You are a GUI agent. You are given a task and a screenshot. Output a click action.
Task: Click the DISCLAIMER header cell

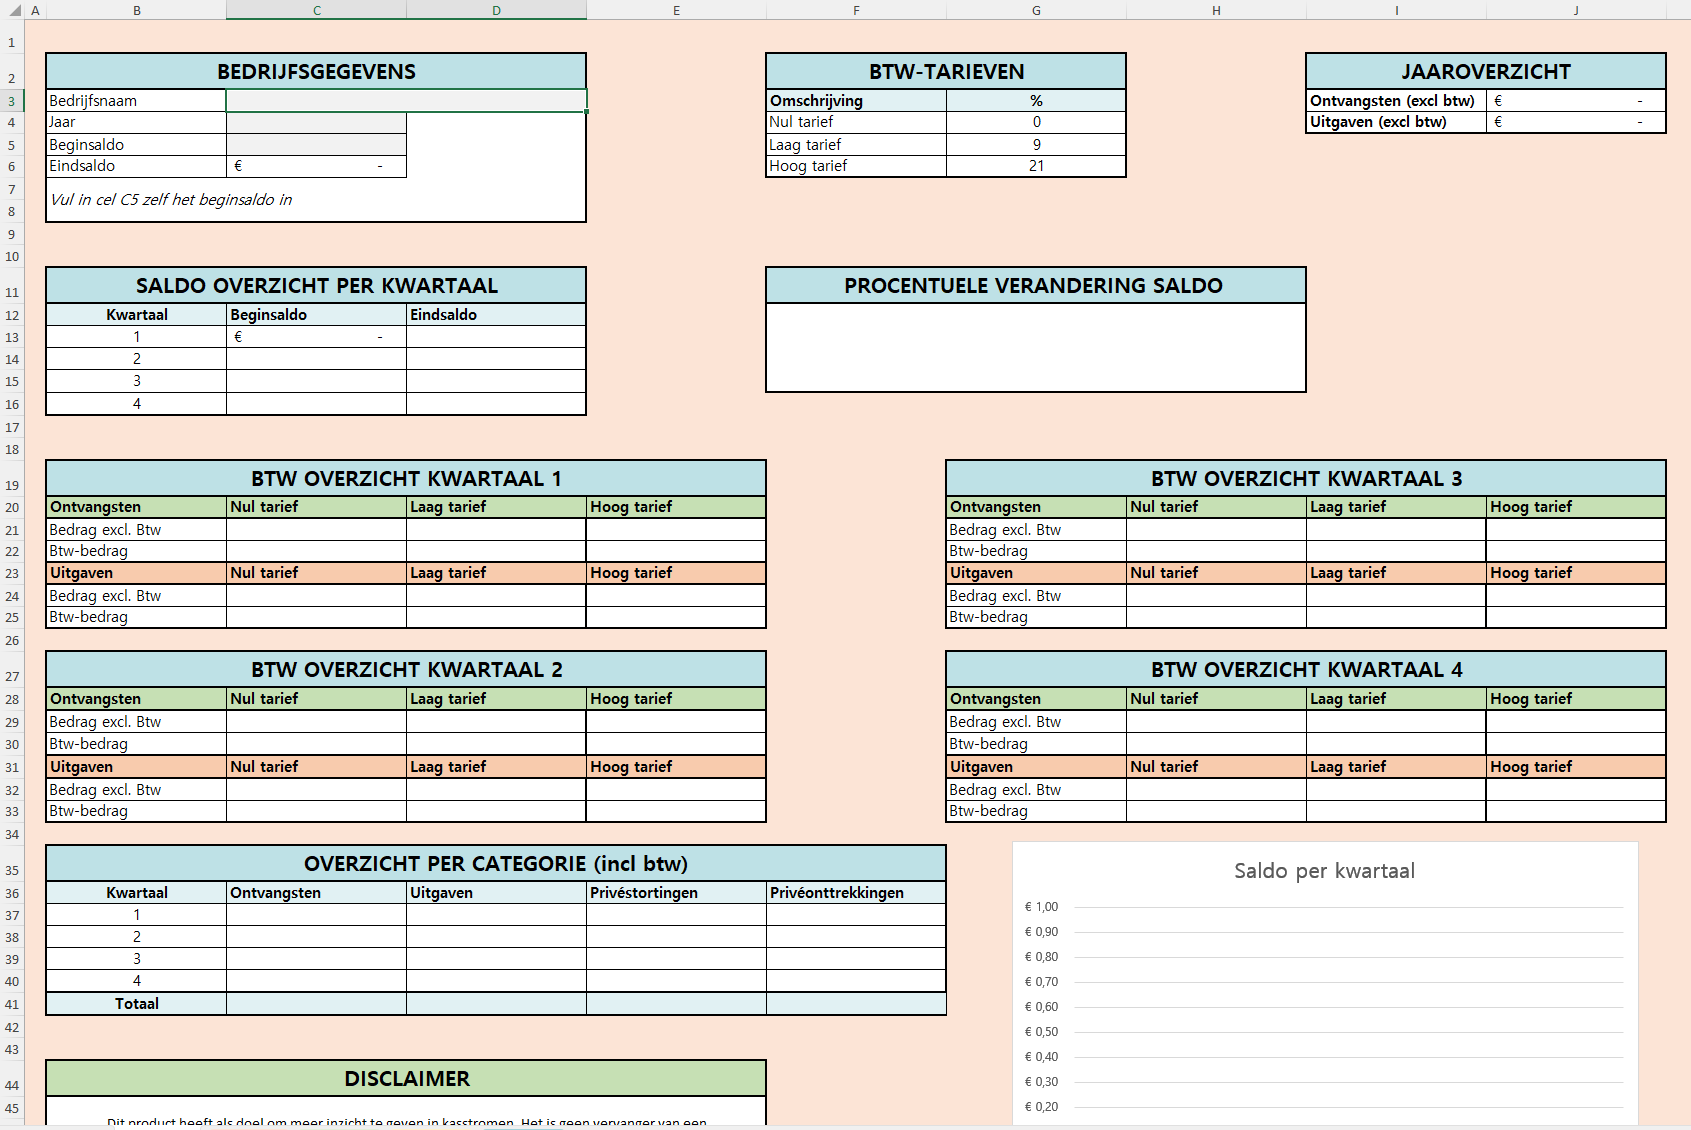coord(406,1079)
